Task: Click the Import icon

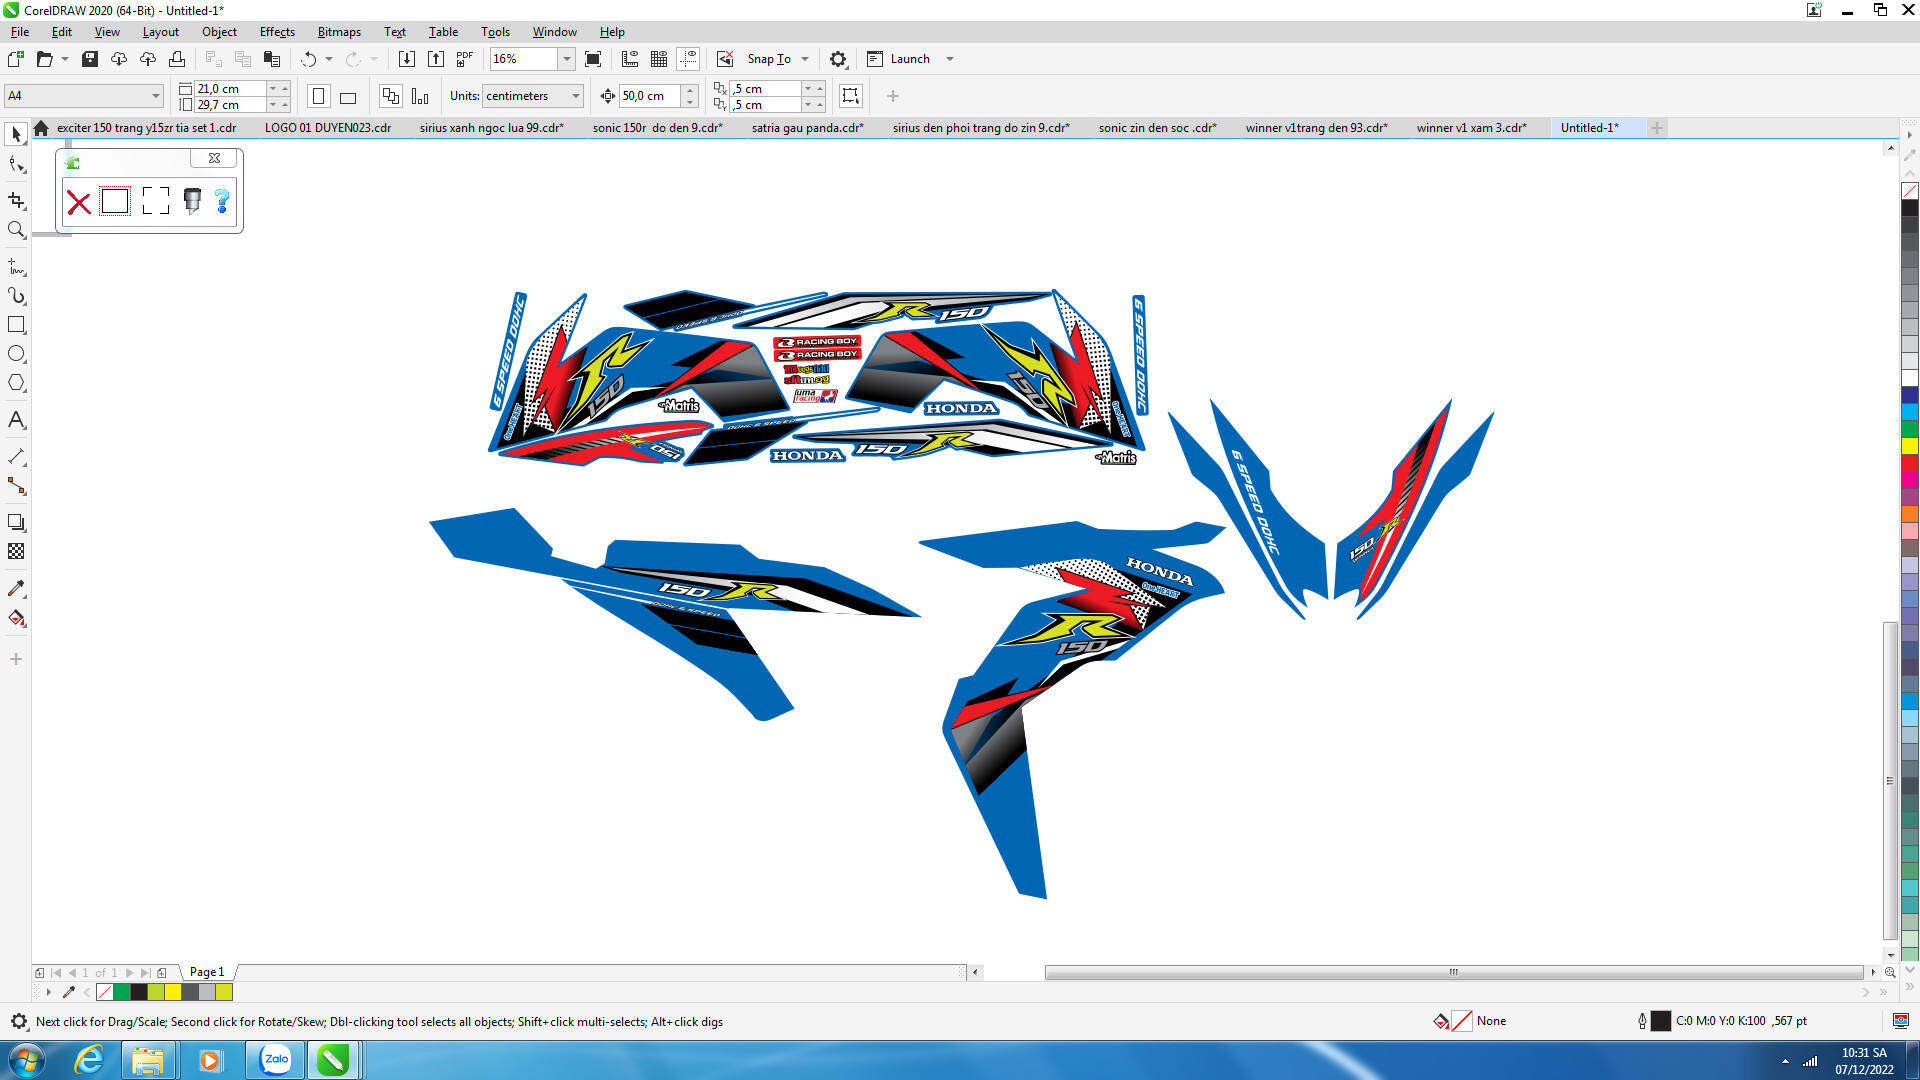Action: click(x=407, y=59)
